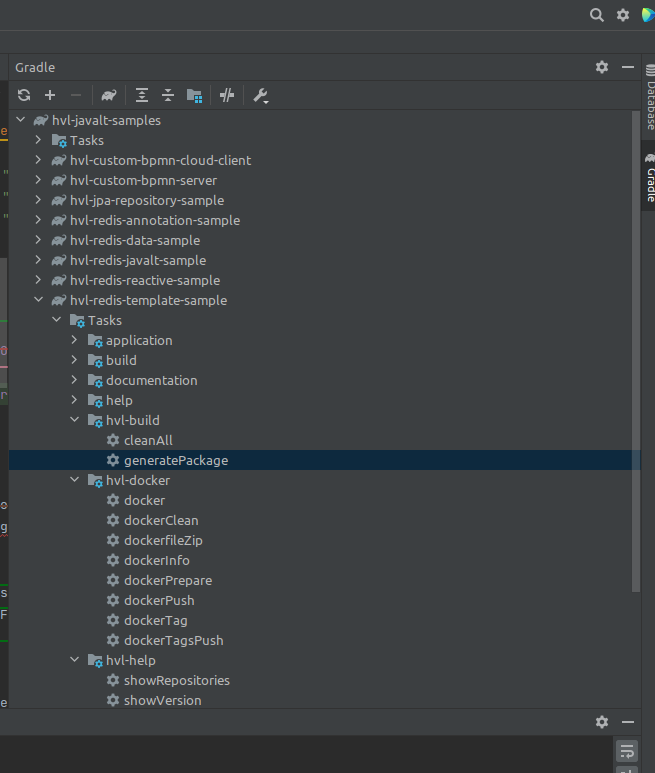Hide the bottom tool window

[x=627, y=722]
